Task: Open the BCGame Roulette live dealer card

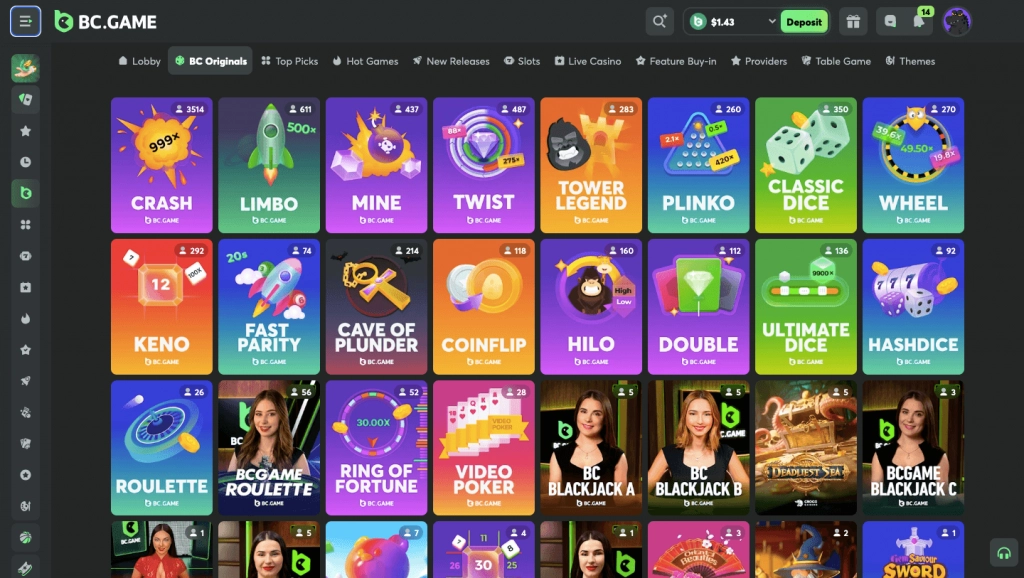Action: (269, 448)
